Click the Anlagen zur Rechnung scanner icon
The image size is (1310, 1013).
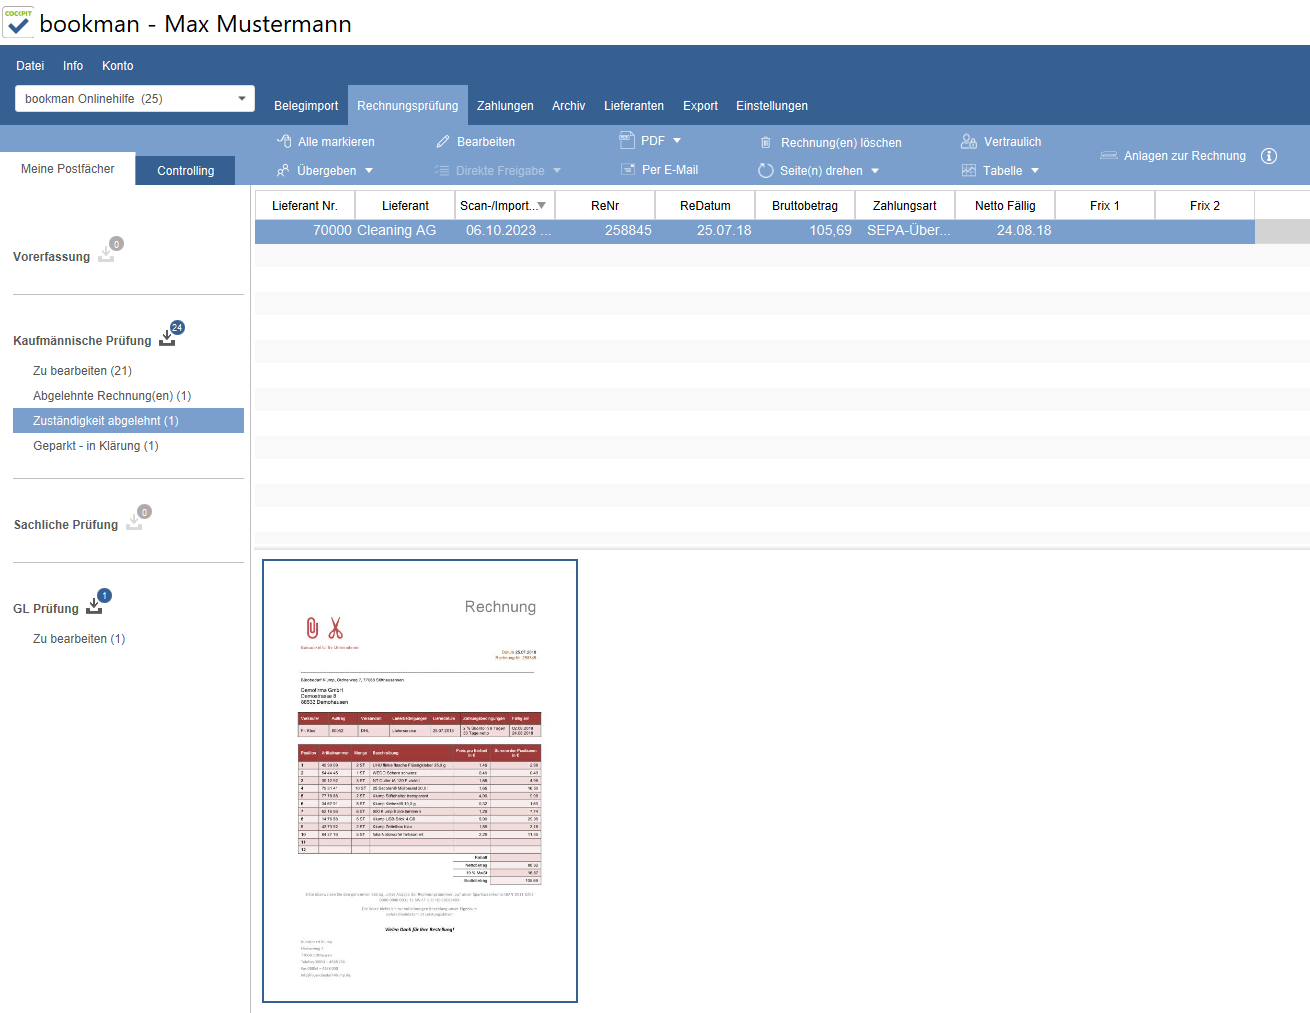(x=1109, y=156)
